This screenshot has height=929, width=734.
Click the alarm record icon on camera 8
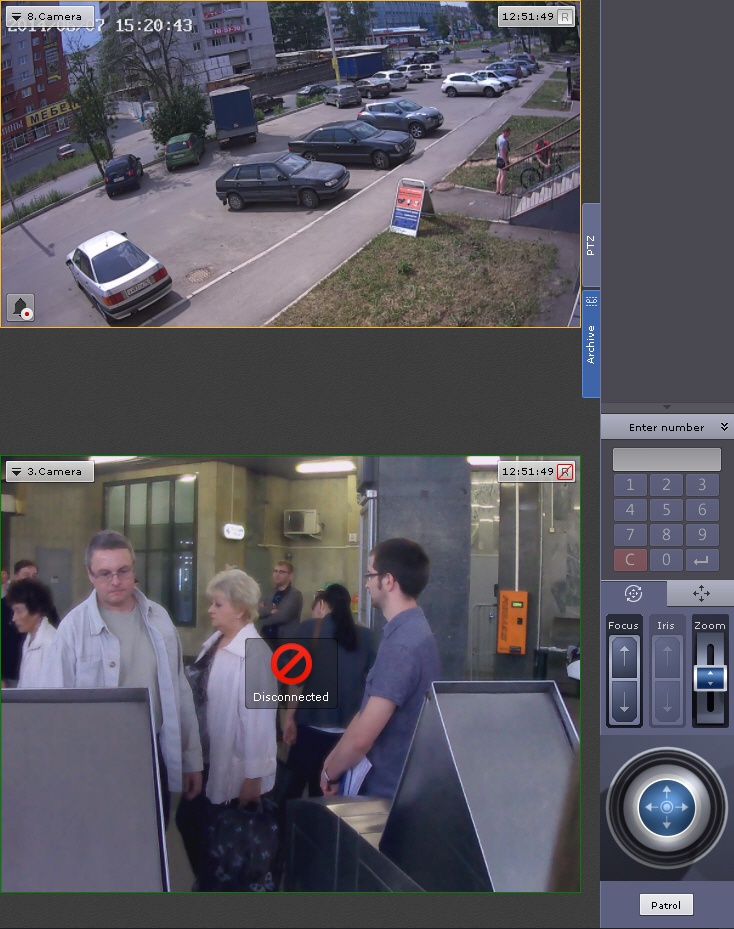pyautogui.click(x=21, y=307)
